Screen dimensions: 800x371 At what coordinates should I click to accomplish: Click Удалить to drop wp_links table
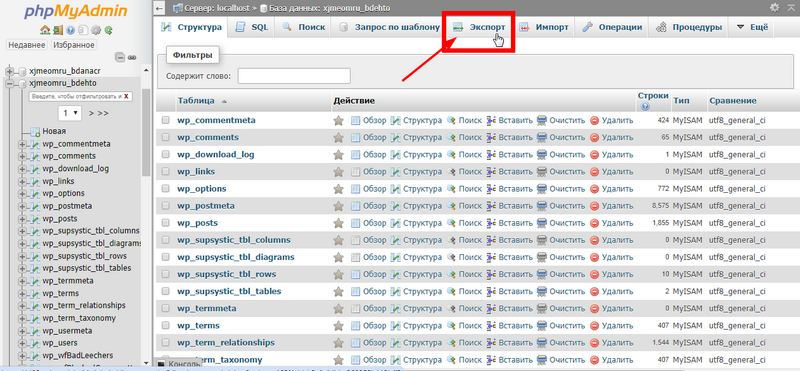612,172
